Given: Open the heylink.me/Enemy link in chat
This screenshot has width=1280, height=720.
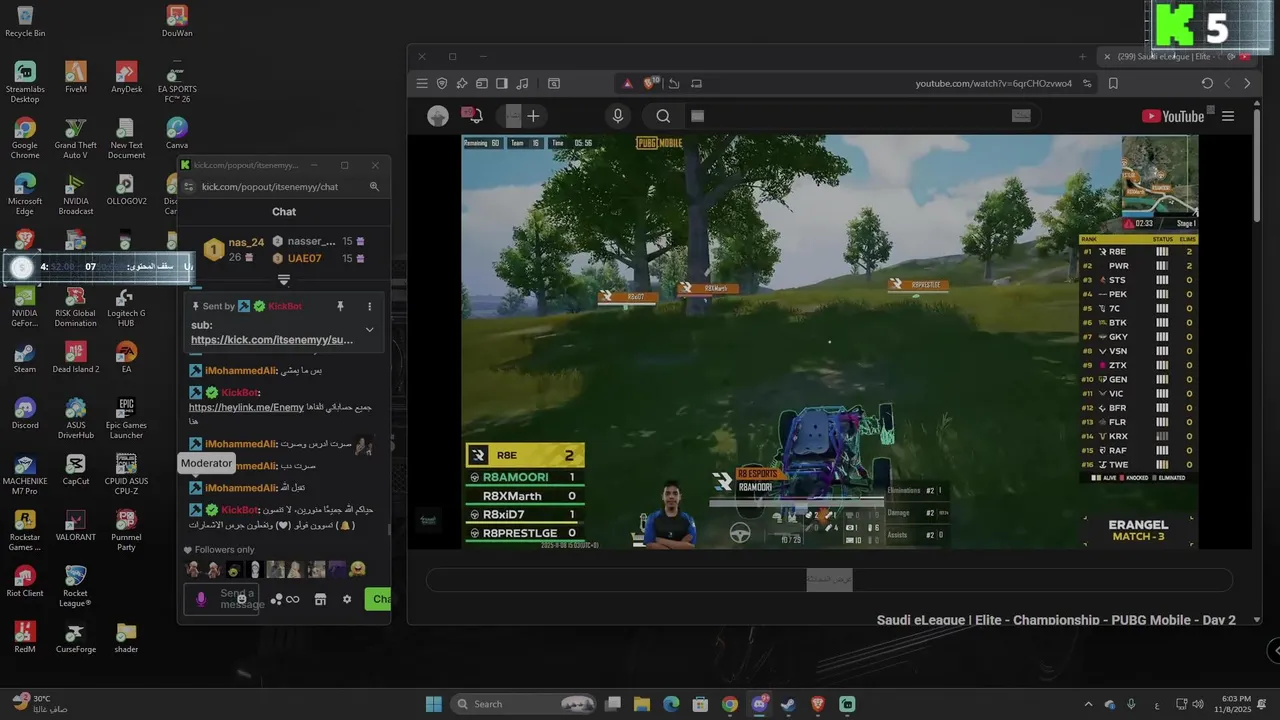Looking at the screenshot, I should (x=247, y=407).
